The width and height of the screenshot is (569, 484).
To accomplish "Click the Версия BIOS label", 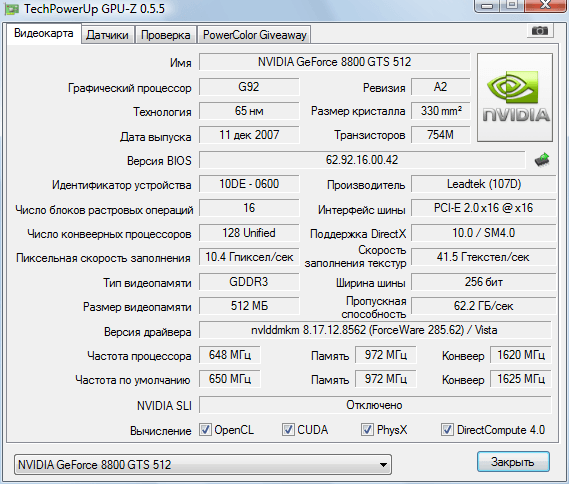I will (159, 161).
